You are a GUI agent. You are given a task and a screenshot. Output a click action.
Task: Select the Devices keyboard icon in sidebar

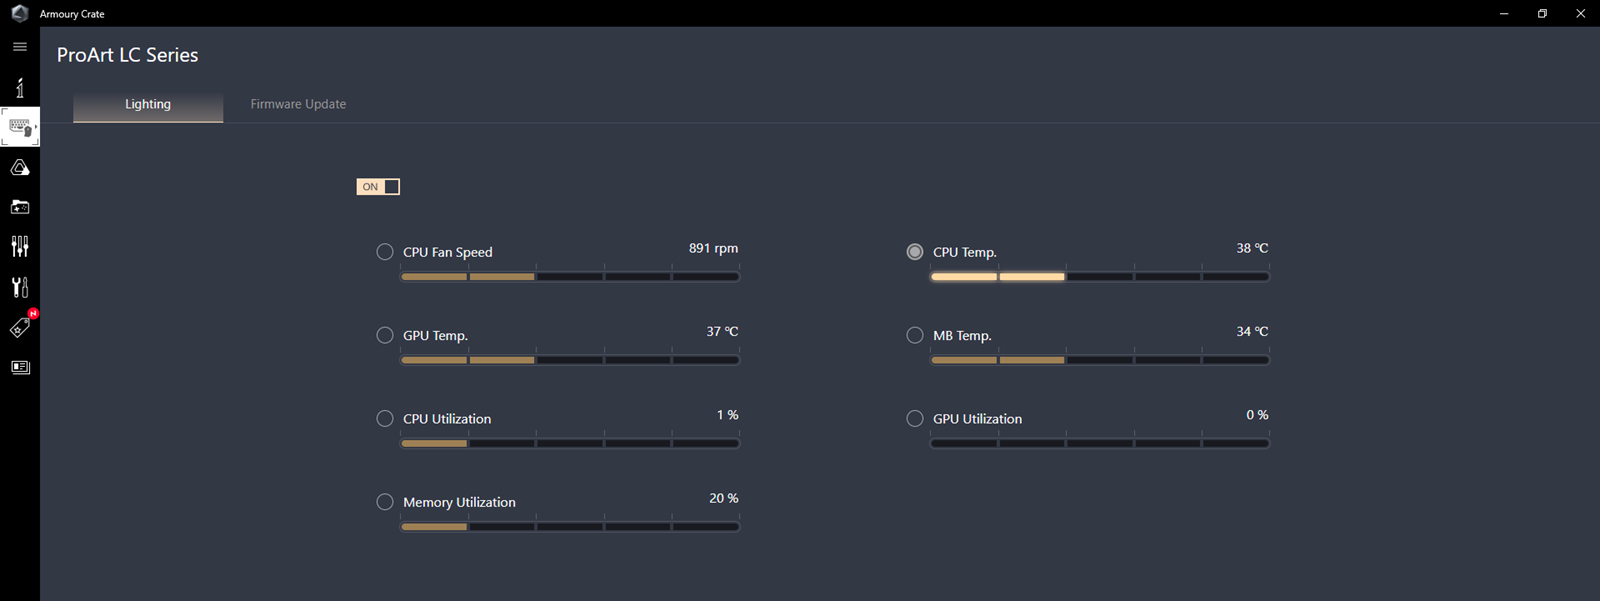click(x=20, y=127)
